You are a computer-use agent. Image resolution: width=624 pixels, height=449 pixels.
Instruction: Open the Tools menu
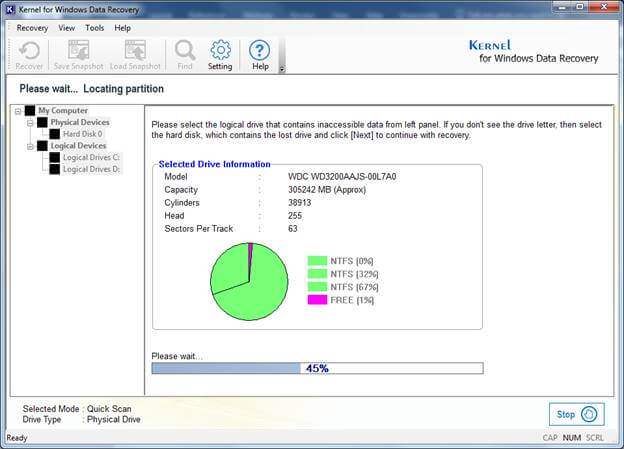tap(95, 28)
